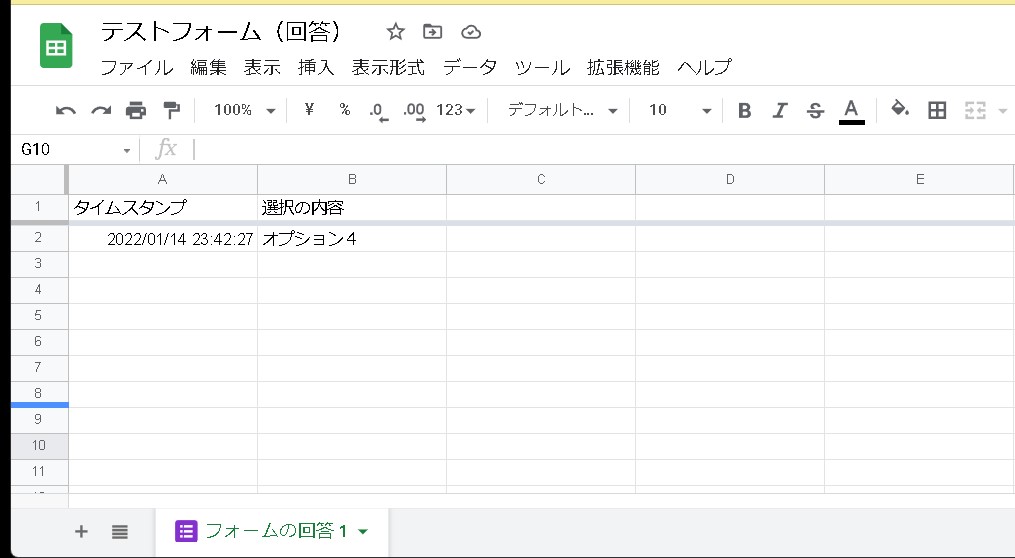Open the ファイル menu
The width and height of the screenshot is (1015, 558).
[x=137, y=68]
